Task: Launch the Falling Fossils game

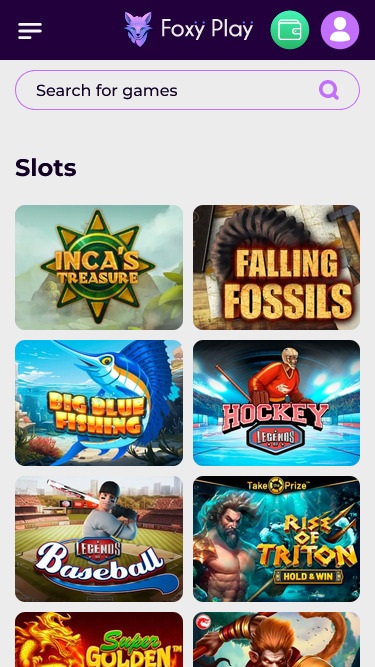Action: point(276,268)
